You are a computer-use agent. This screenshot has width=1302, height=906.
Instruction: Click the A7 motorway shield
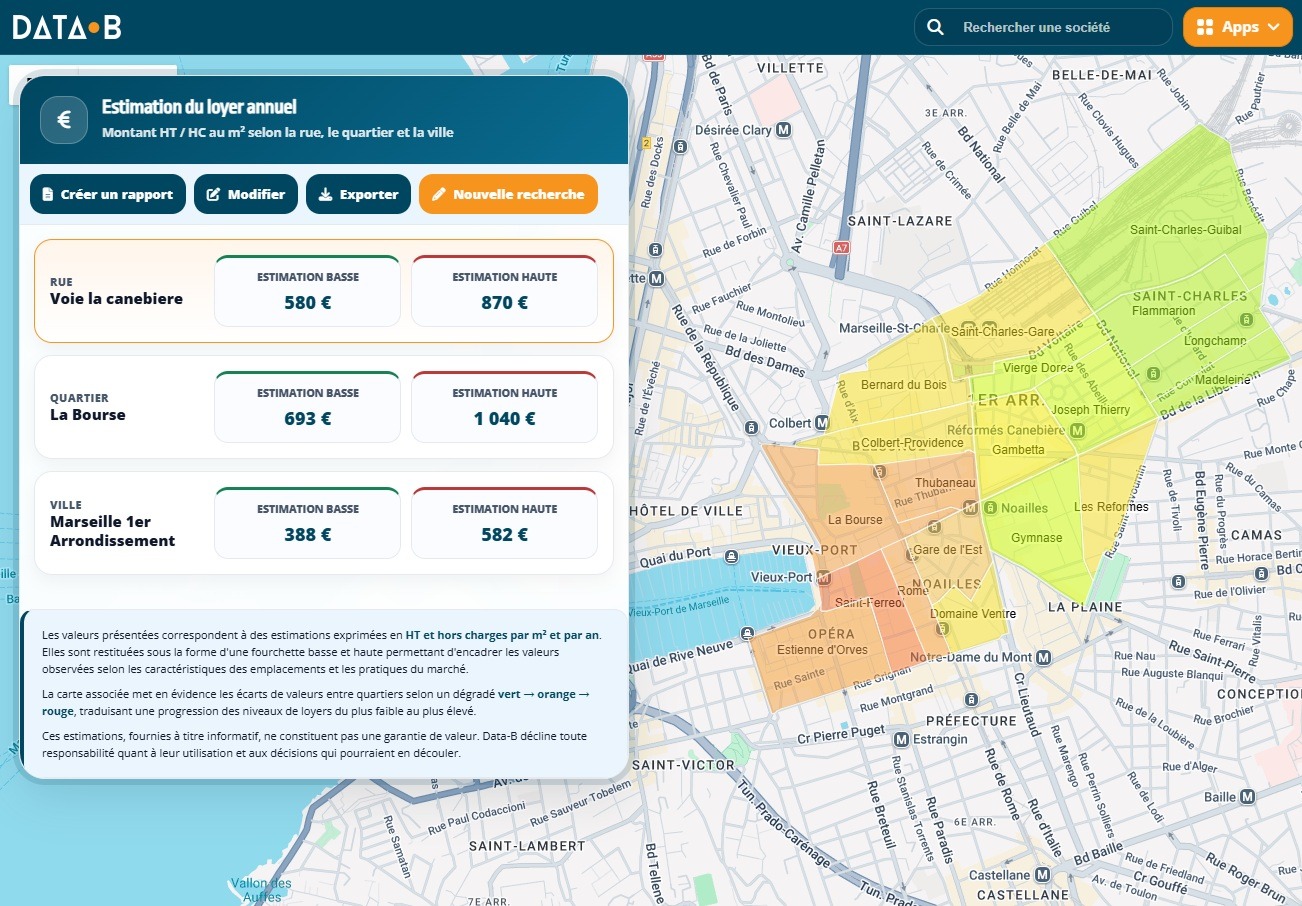(x=841, y=246)
